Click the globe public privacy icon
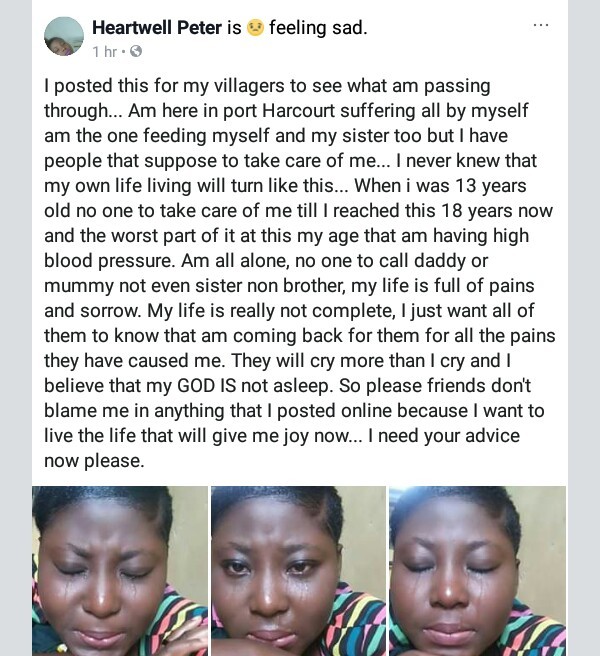The width and height of the screenshot is (600, 656). 136,51
